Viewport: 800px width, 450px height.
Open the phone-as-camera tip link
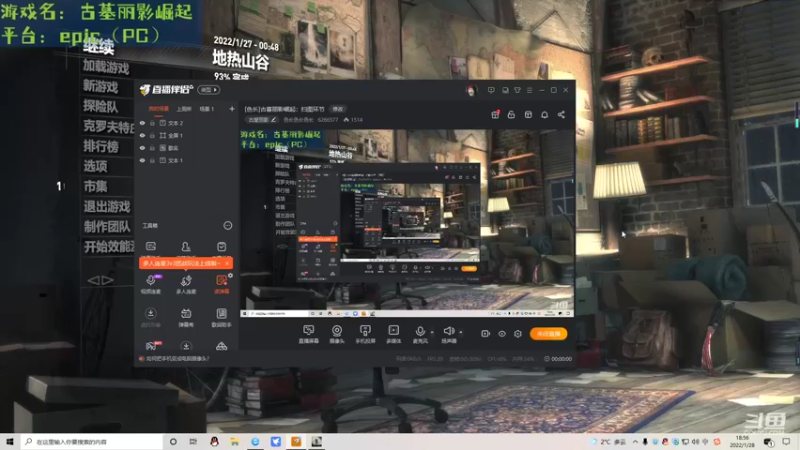click(178, 359)
